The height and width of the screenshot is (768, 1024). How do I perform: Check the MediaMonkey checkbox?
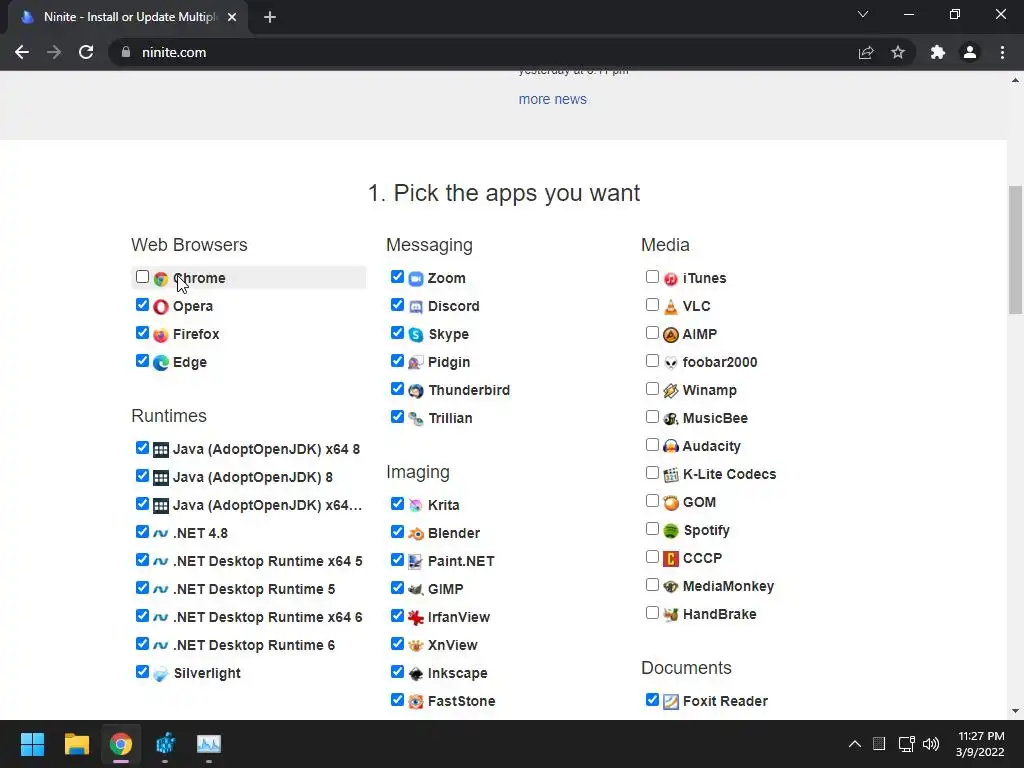(x=652, y=585)
